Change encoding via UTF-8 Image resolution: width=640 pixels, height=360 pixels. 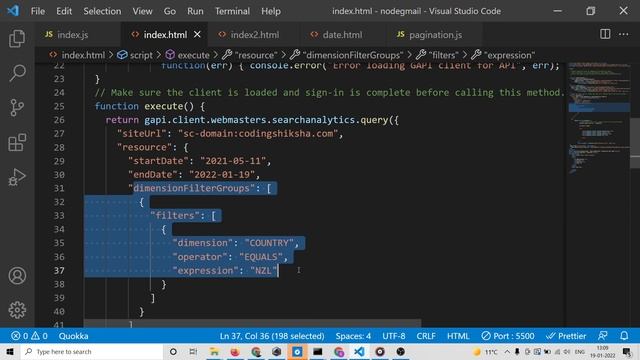tap(393, 336)
